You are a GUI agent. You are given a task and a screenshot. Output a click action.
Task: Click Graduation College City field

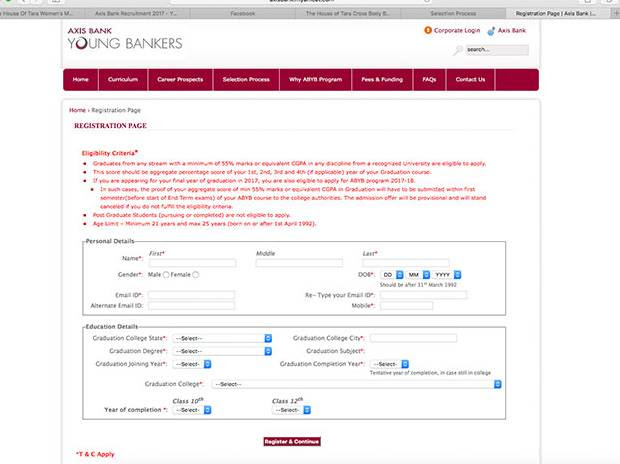(x=414, y=338)
